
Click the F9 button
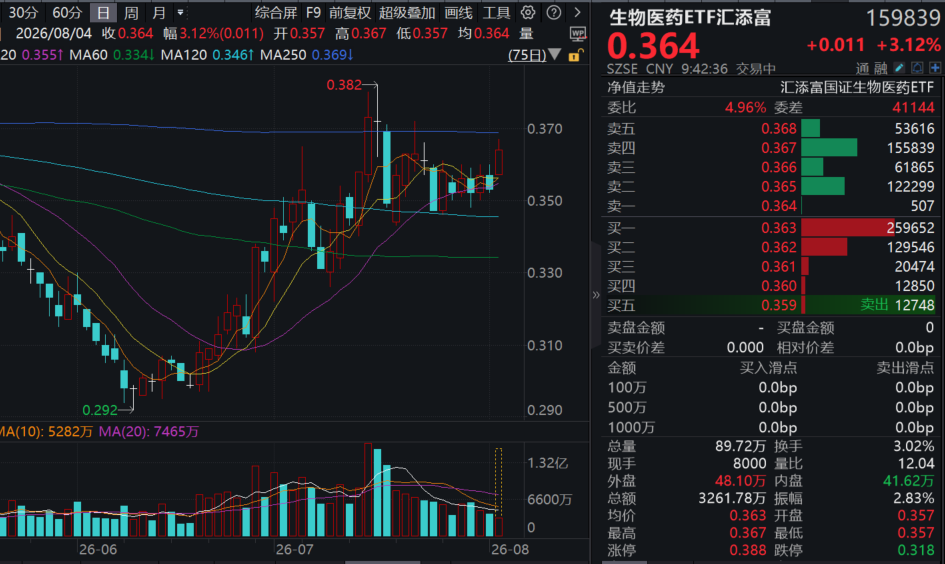[313, 12]
